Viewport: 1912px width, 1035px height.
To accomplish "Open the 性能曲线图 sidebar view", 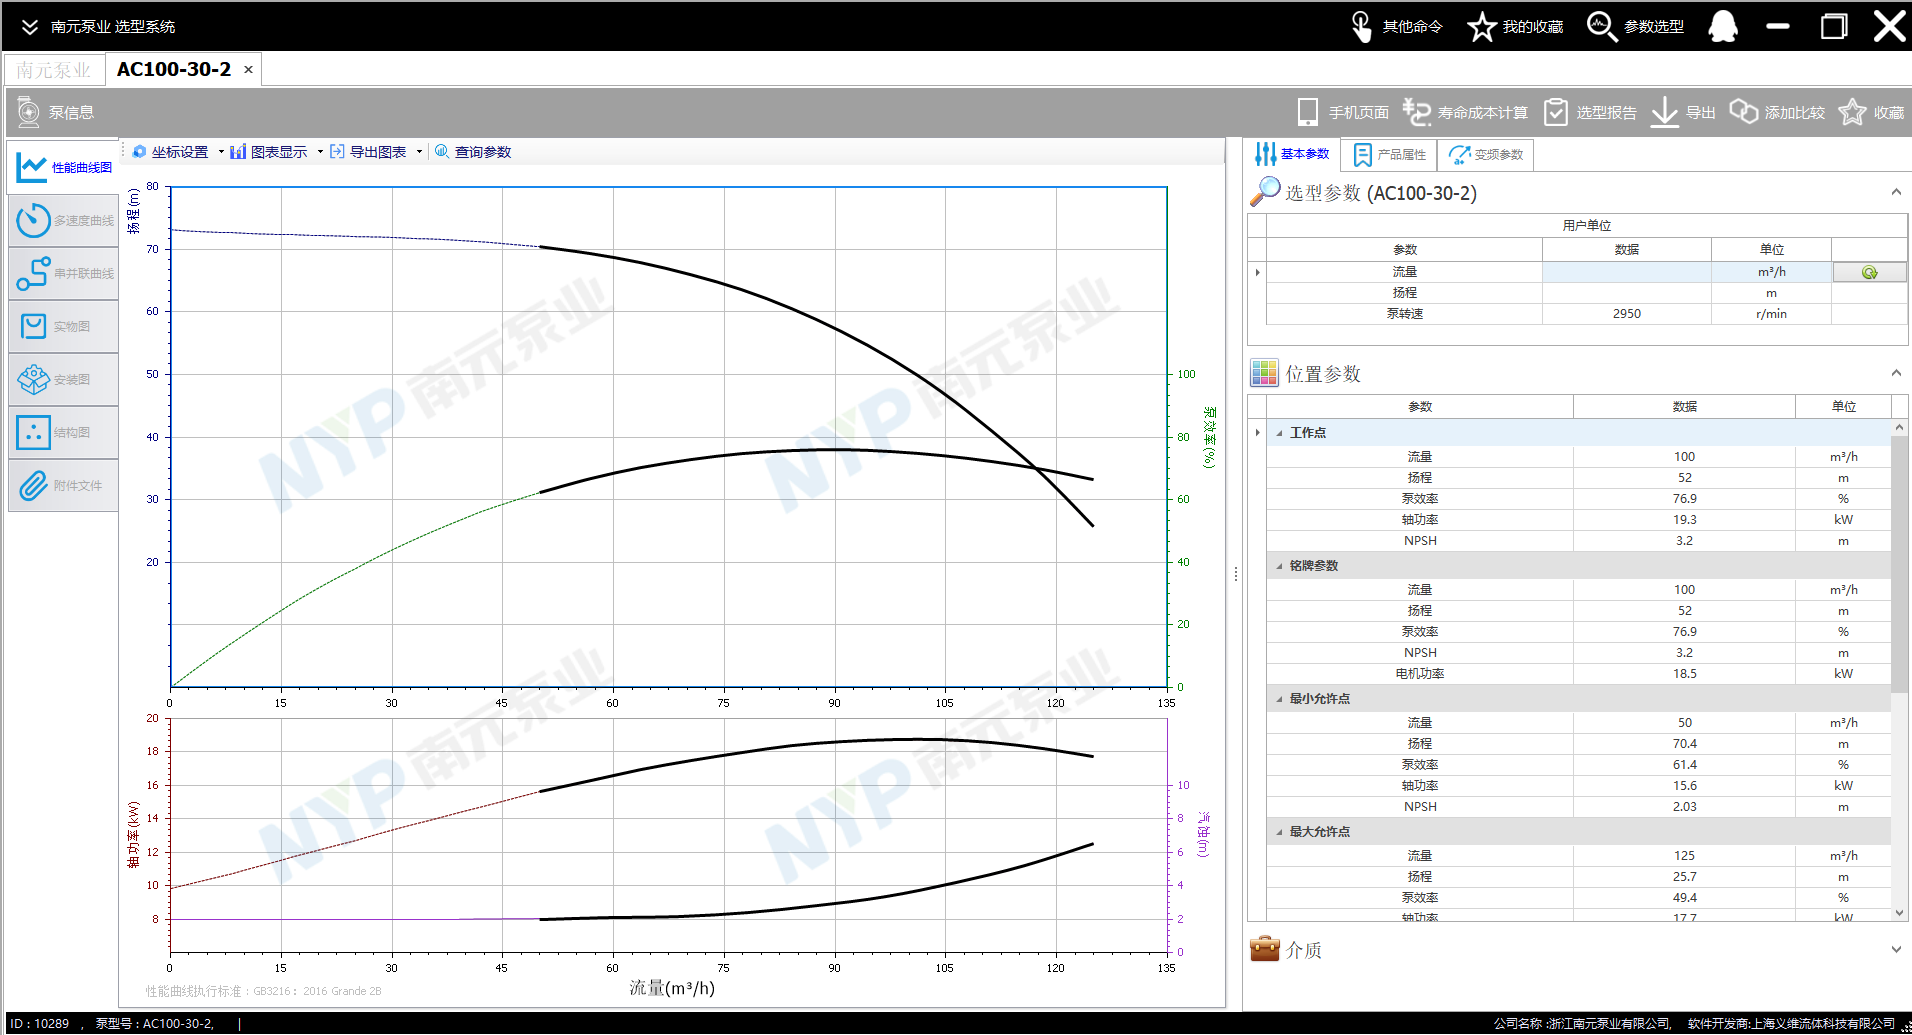I will point(63,167).
